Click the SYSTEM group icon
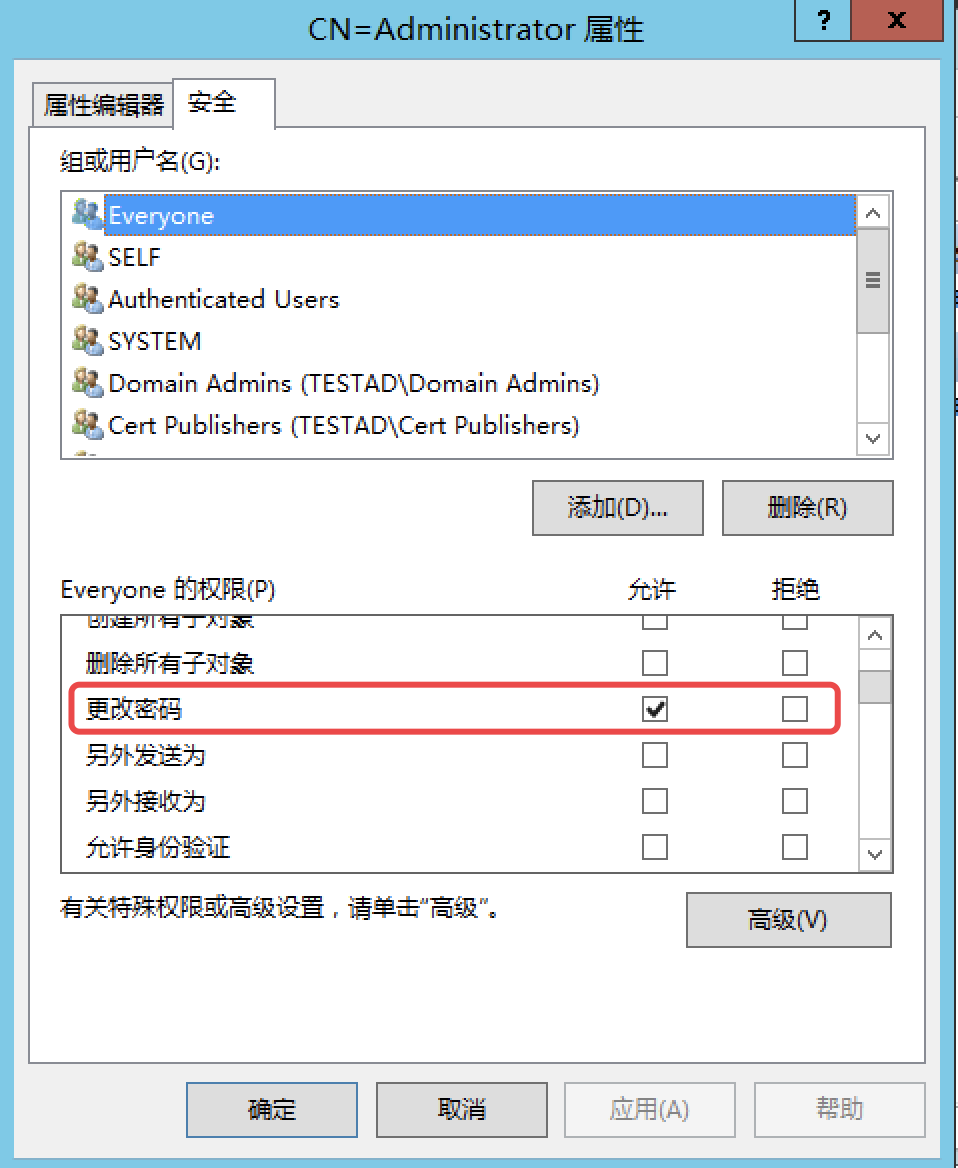958x1168 pixels. [87, 340]
